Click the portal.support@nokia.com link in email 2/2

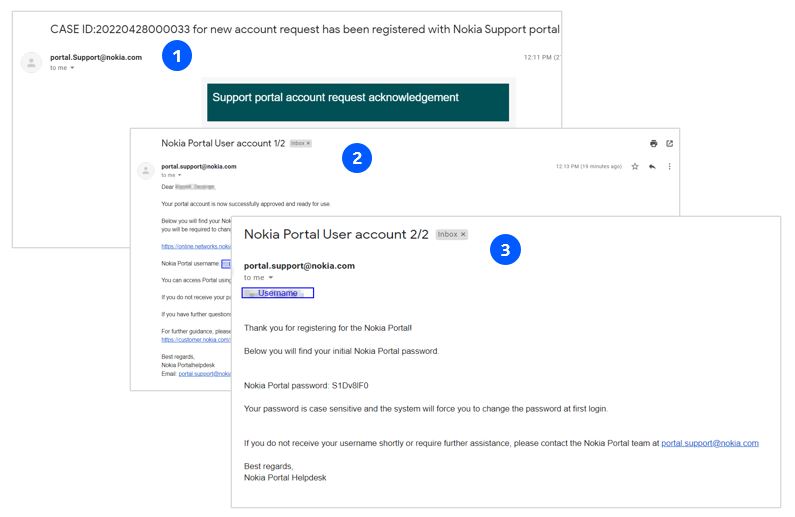click(709, 442)
